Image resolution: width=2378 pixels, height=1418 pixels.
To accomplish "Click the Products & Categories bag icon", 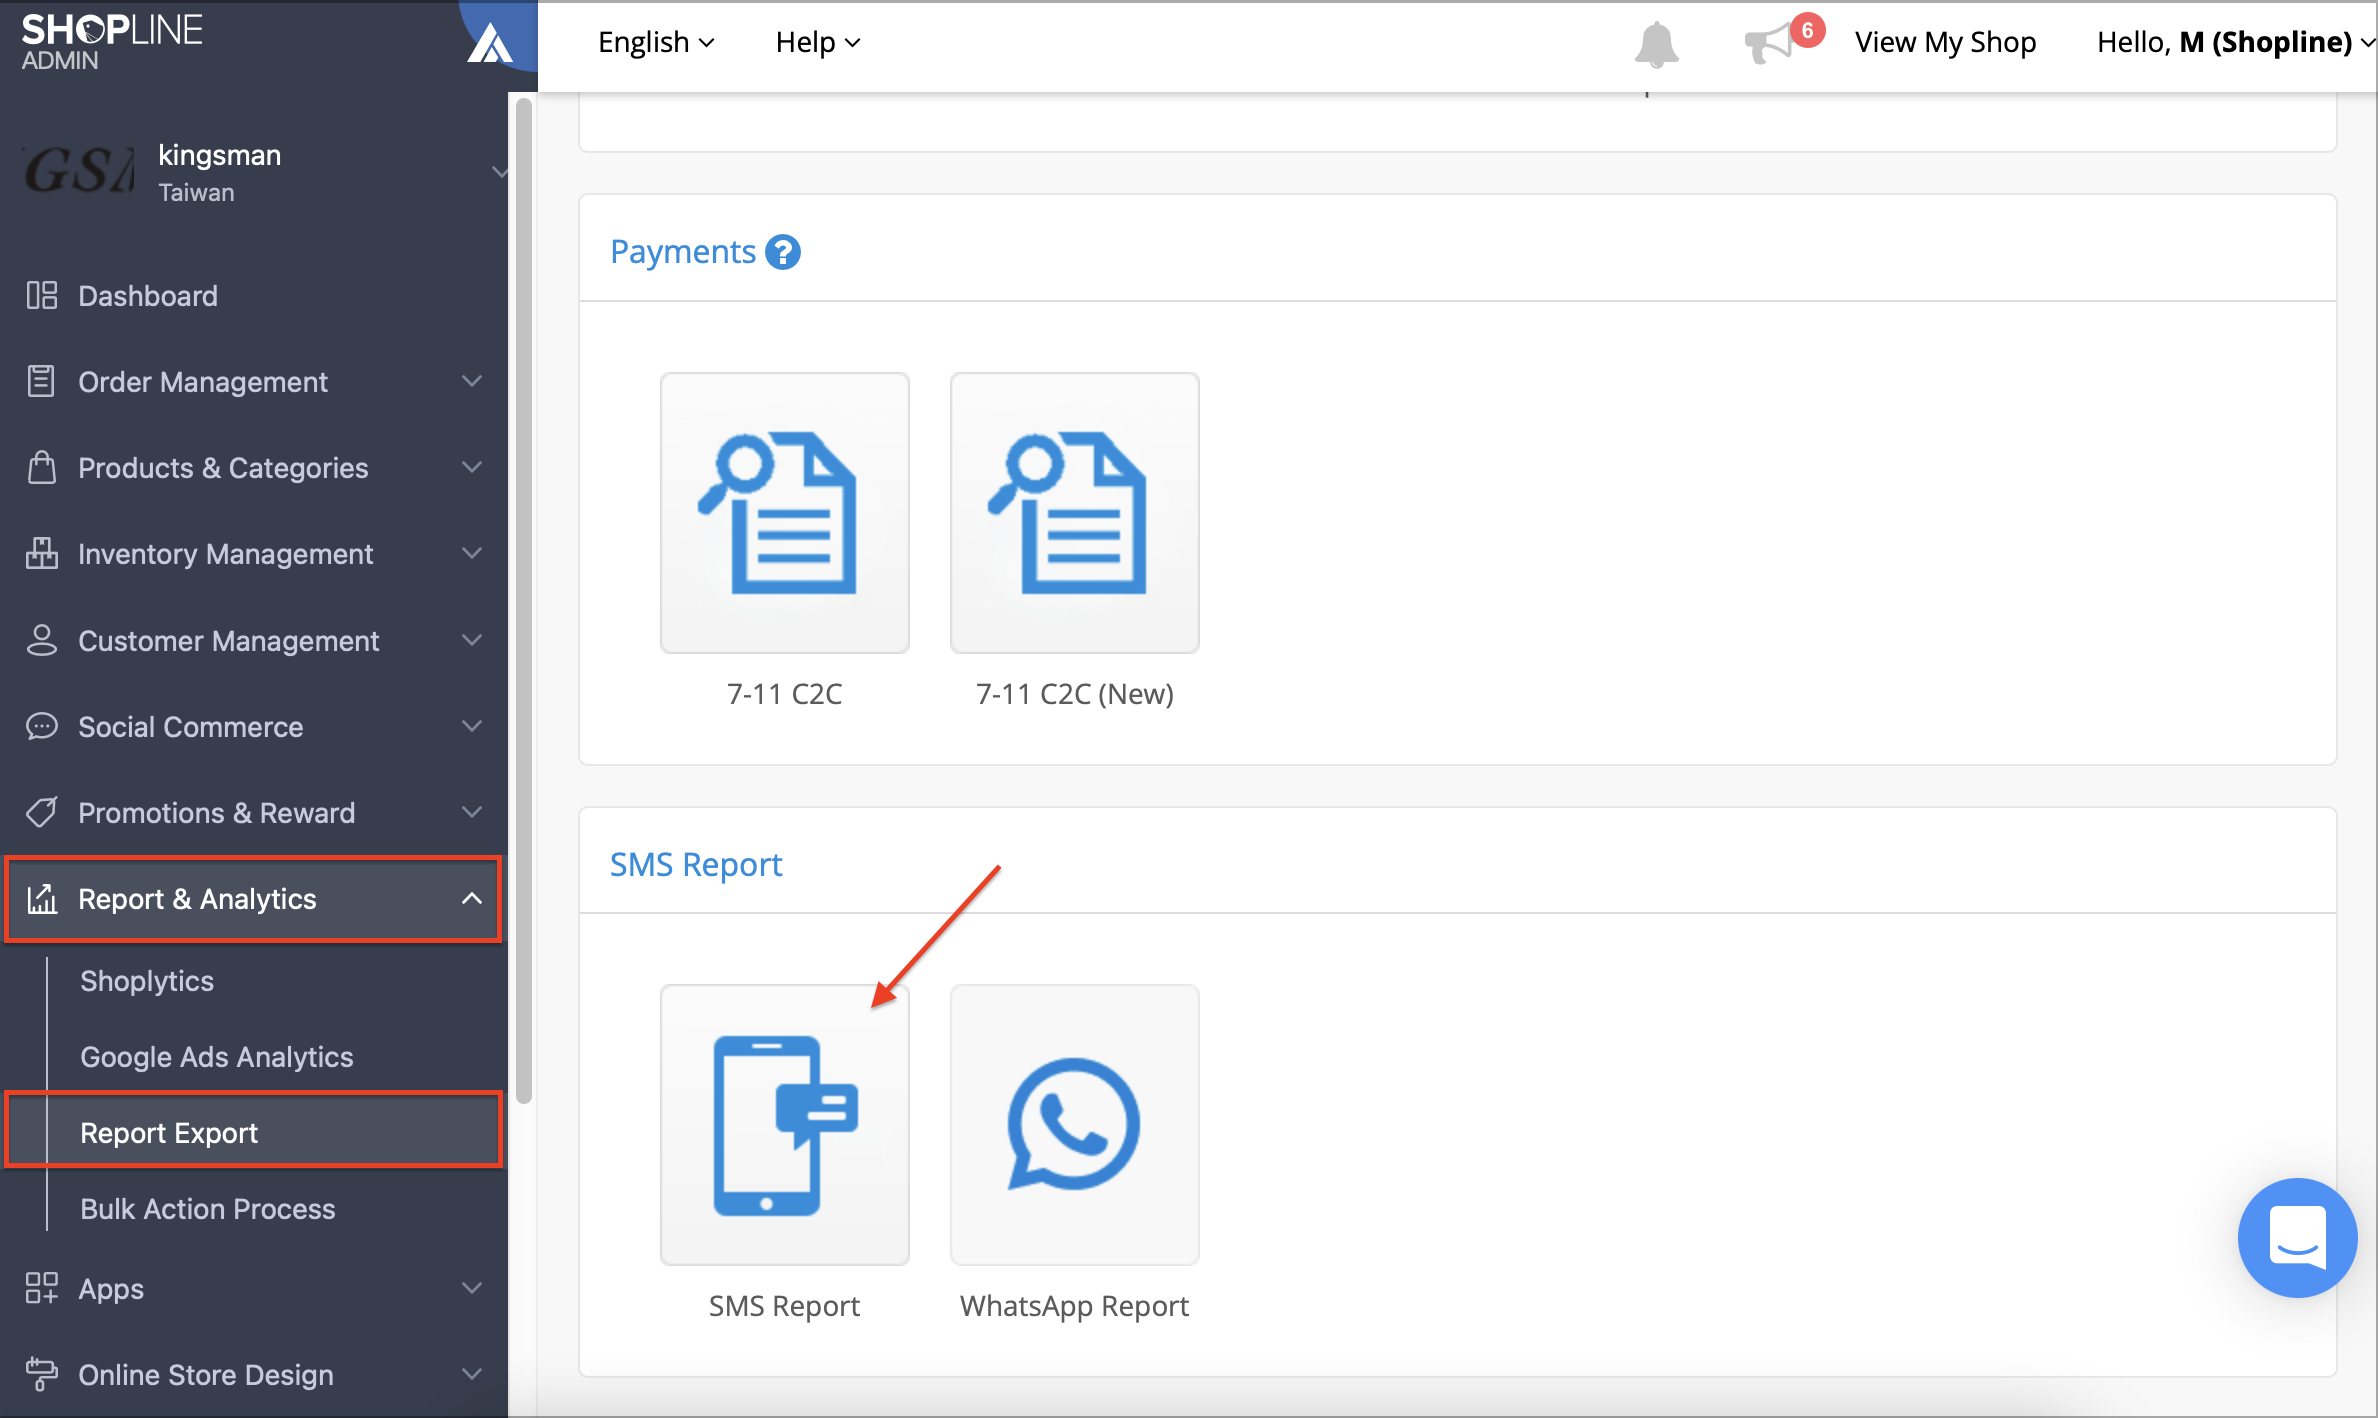I will 41,467.
